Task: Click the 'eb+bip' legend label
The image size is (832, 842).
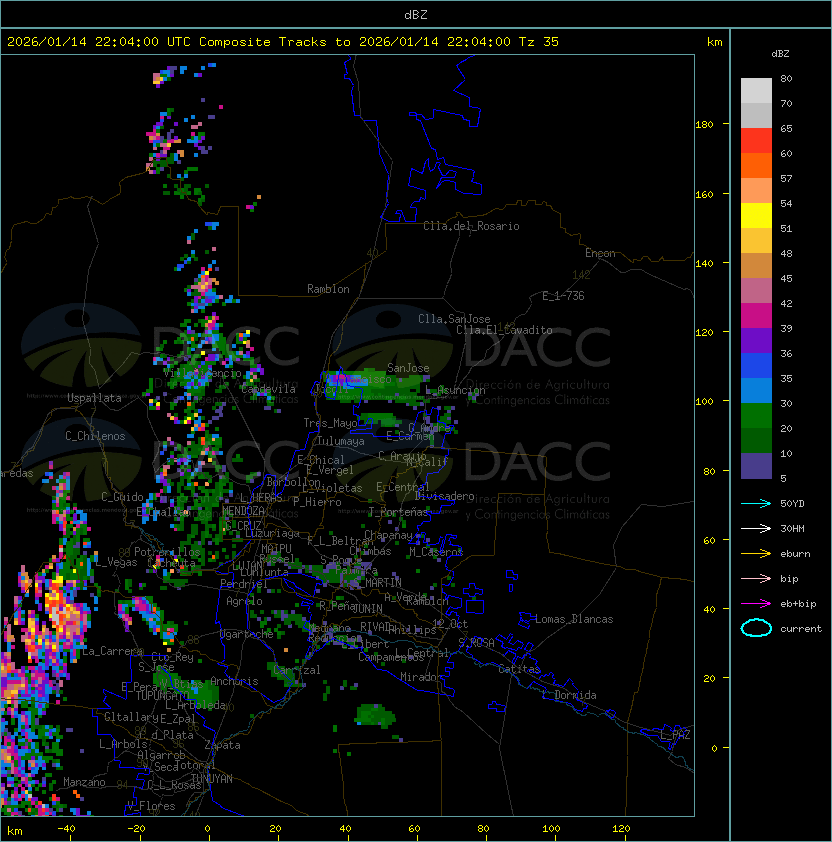Action: tap(798, 604)
